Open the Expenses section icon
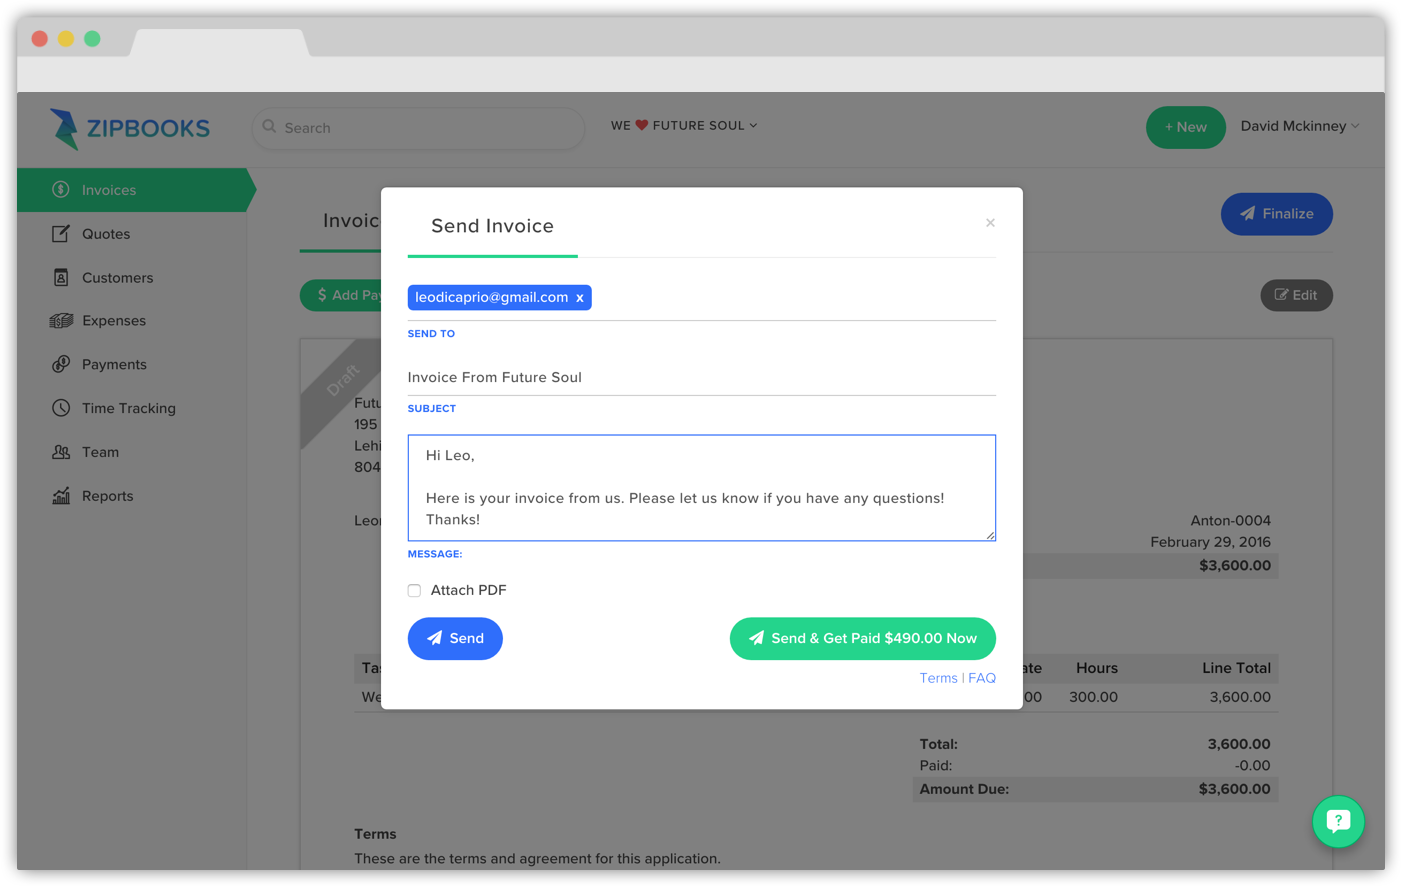1401x886 pixels. (61, 320)
